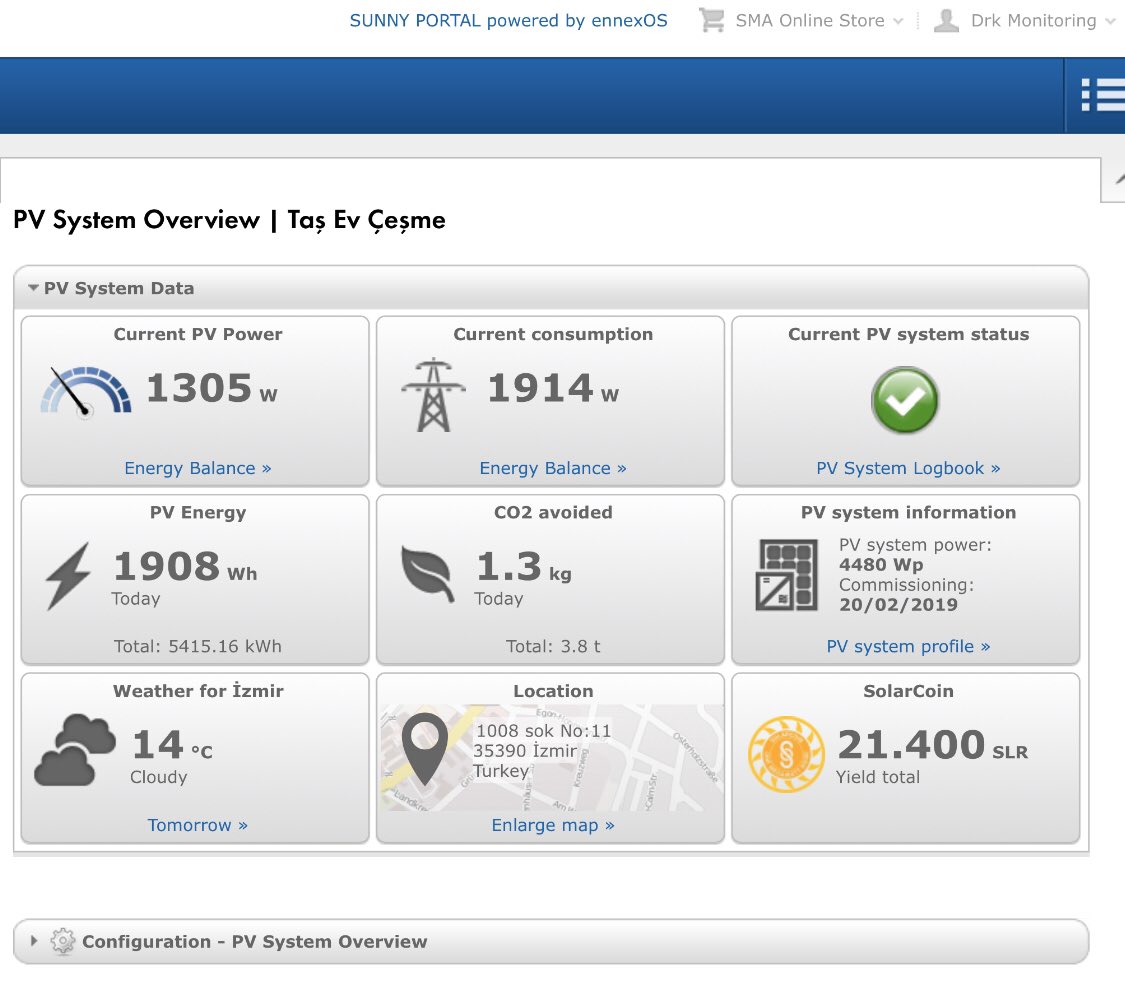
Task: Click the 1908 Wh energy value
Action: click(x=185, y=566)
